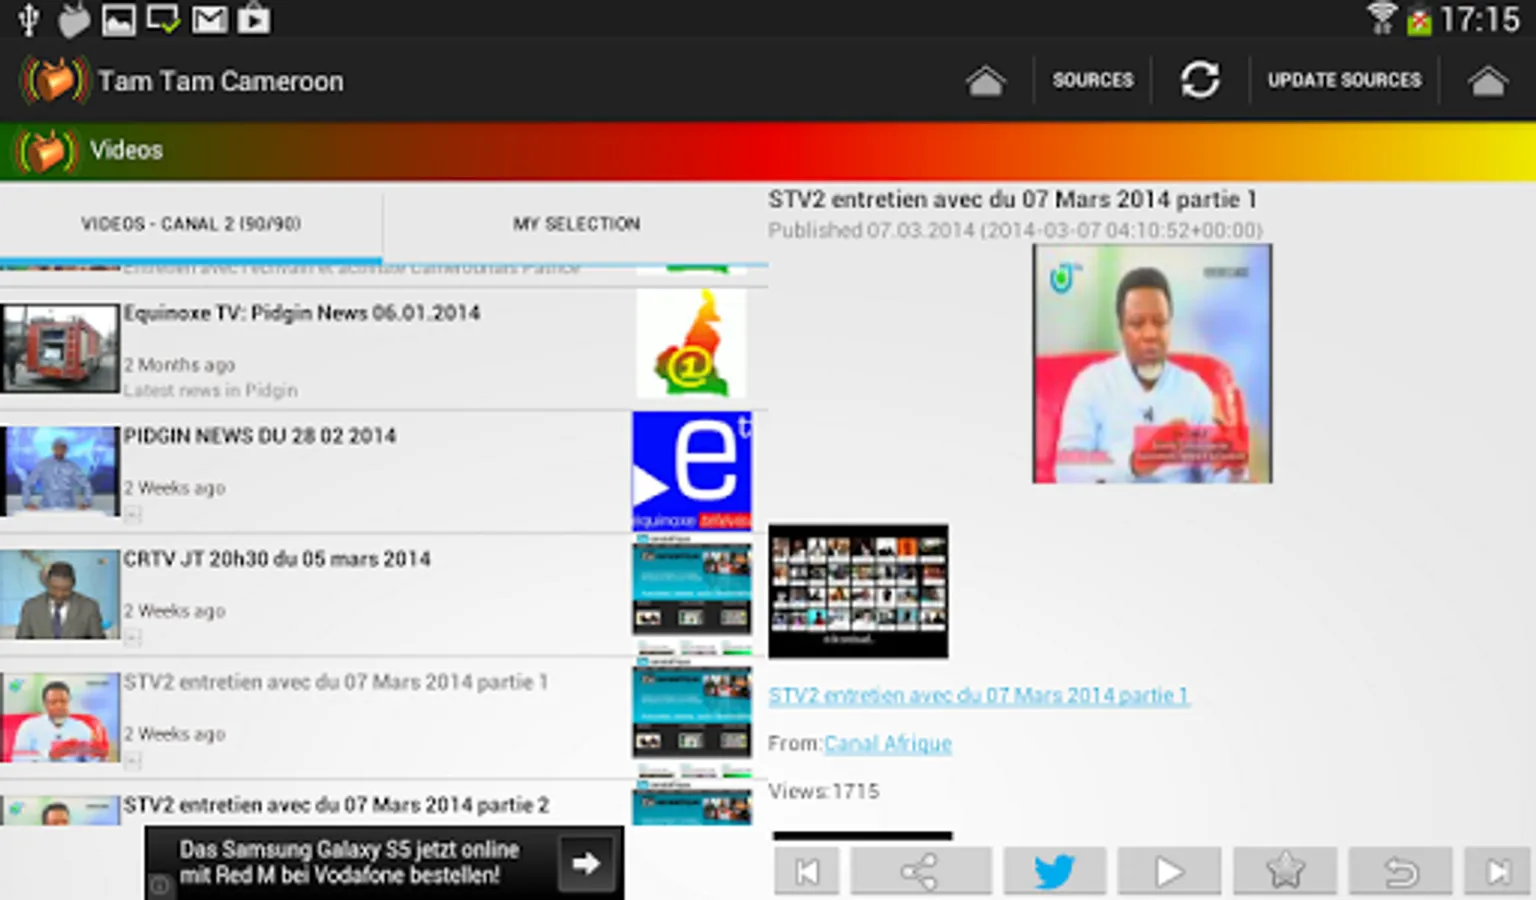Screen dimensions: 1536x900
Task: Tap the USB status bar icon
Action: click(29, 19)
